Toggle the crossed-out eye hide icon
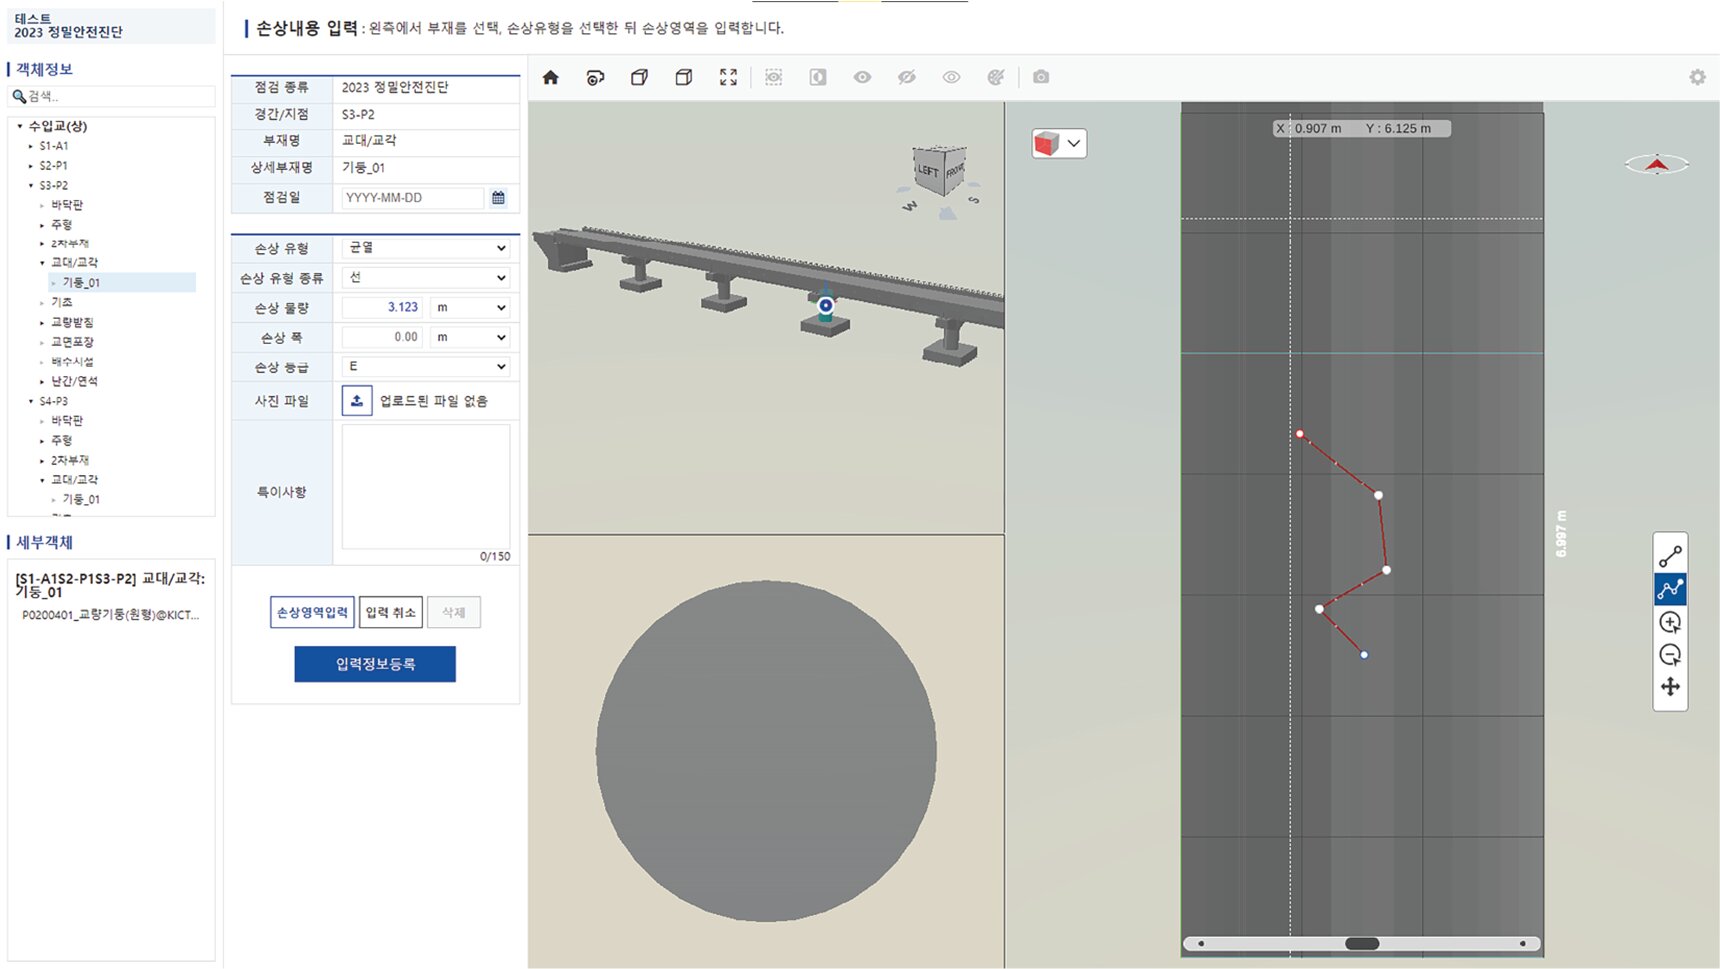Viewport: 1720px width, 969px height. point(907,78)
